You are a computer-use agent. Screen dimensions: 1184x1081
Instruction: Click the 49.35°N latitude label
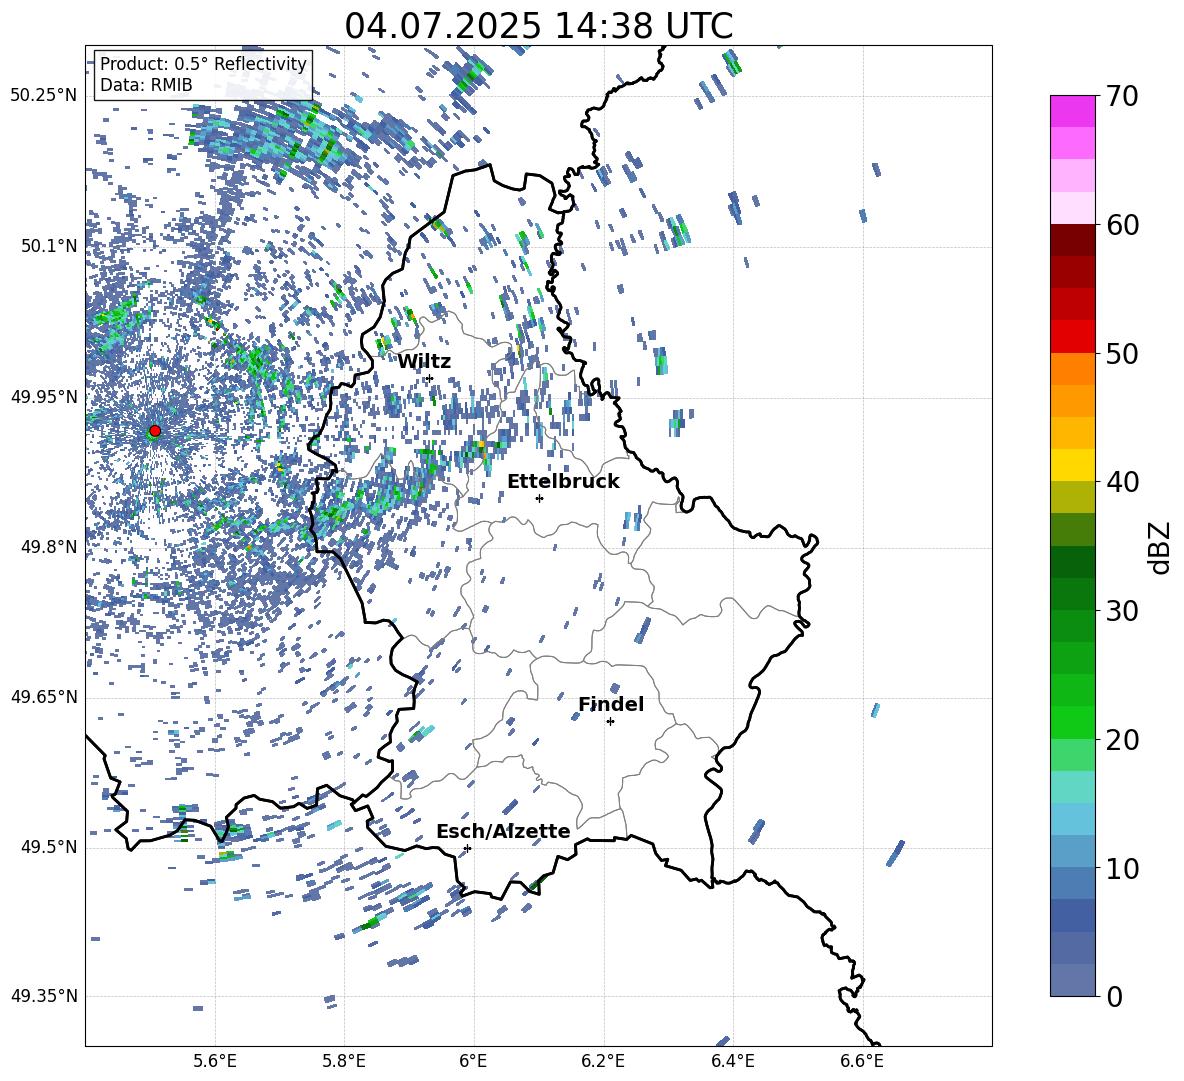coord(44,996)
